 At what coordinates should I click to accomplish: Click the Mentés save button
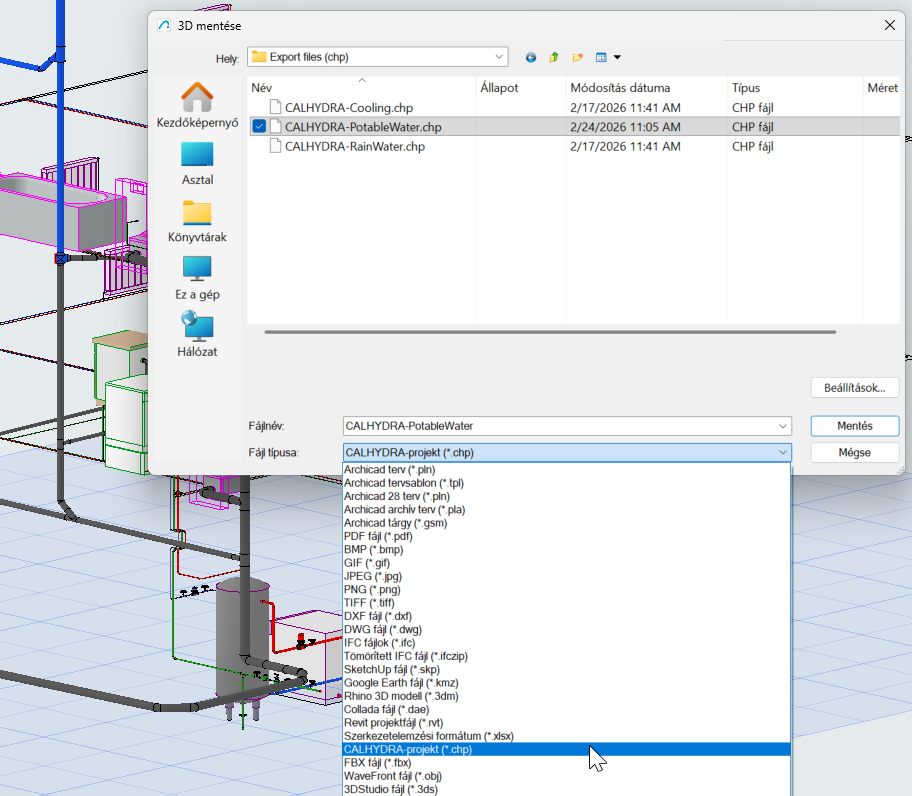[x=854, y=426]
